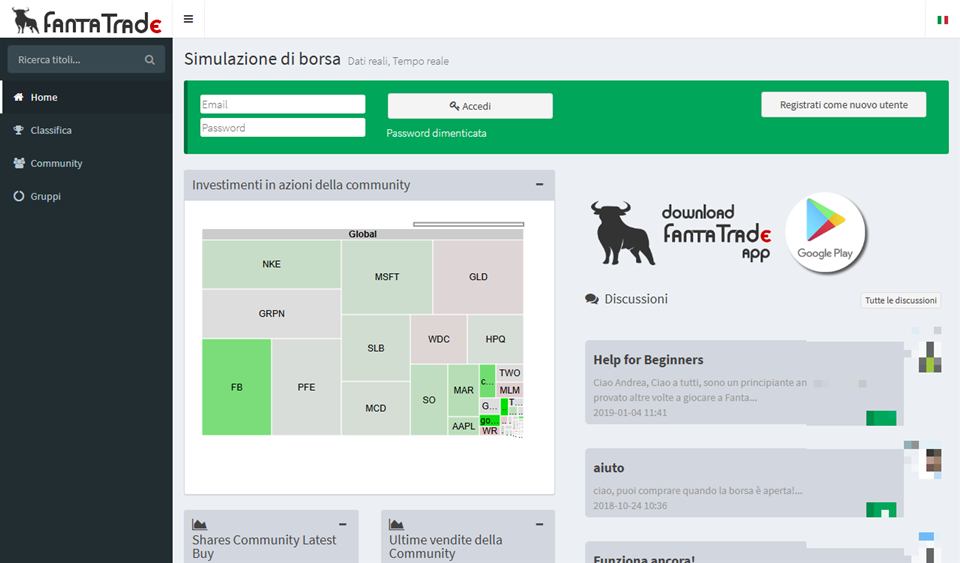Select the MCD treemap tile

[x=376, y=408]
